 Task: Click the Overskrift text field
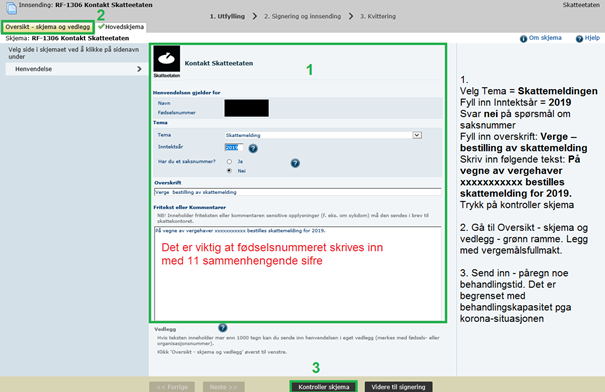point(297,192)
